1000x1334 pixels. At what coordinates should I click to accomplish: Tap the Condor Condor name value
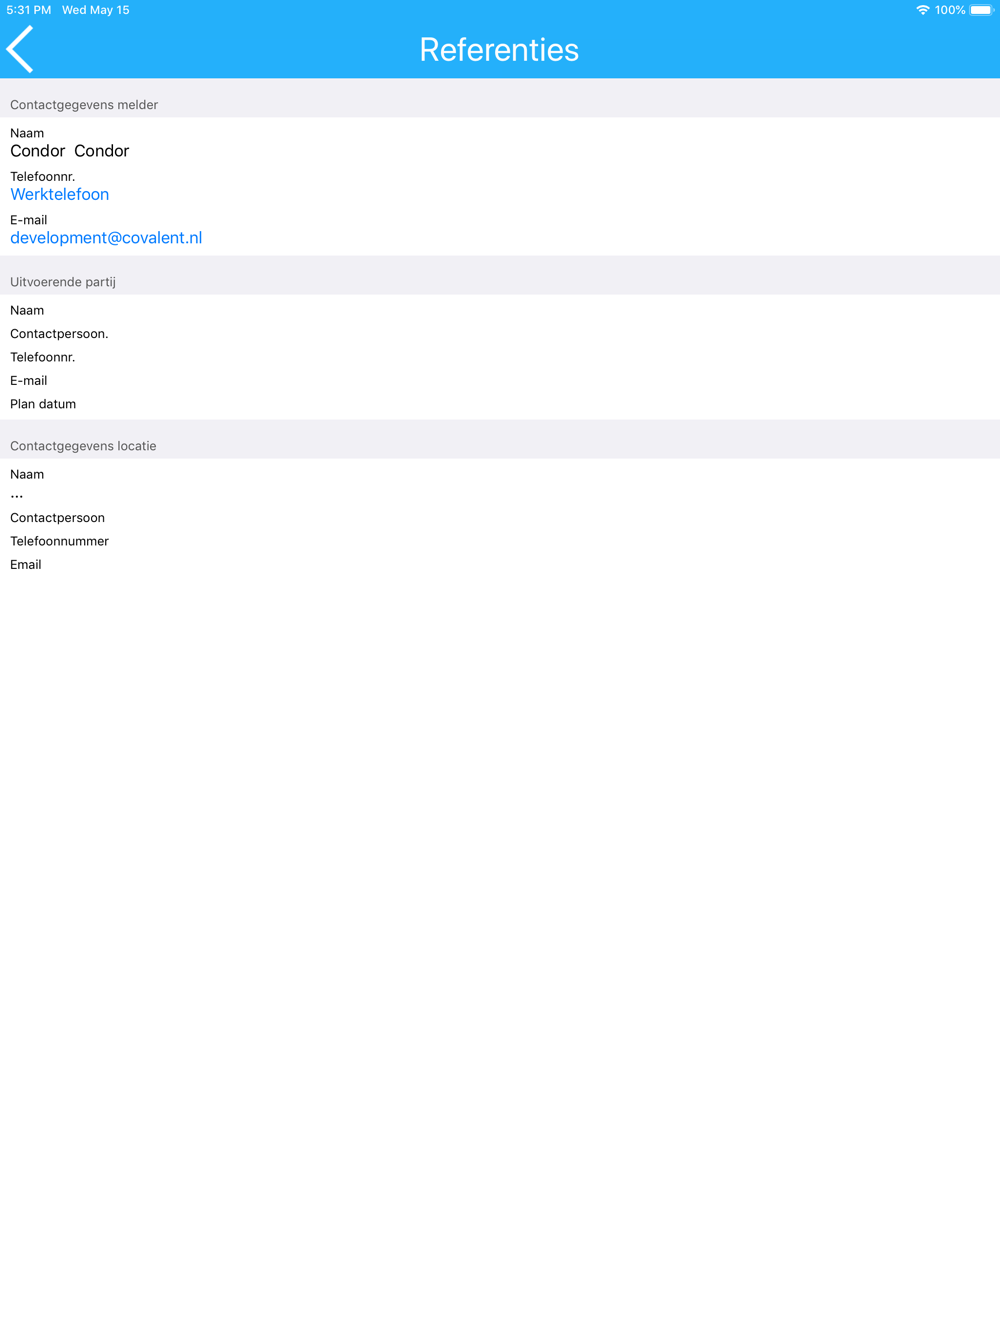[x=70, y=151]
